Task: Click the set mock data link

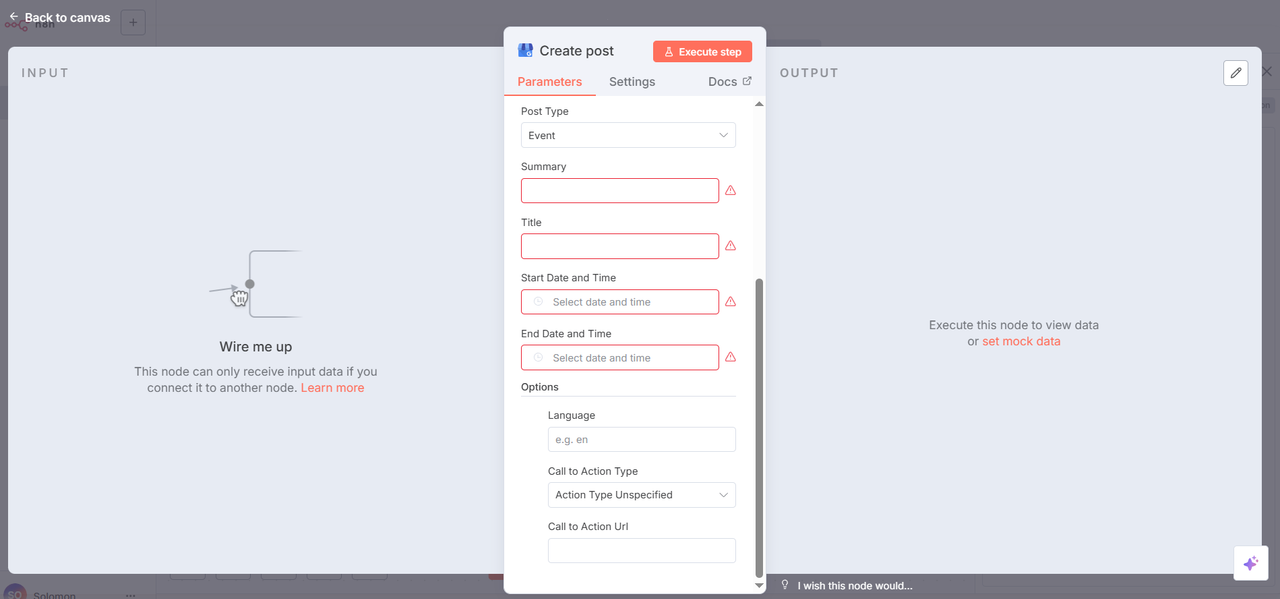Action: (x=1021, y=341)
